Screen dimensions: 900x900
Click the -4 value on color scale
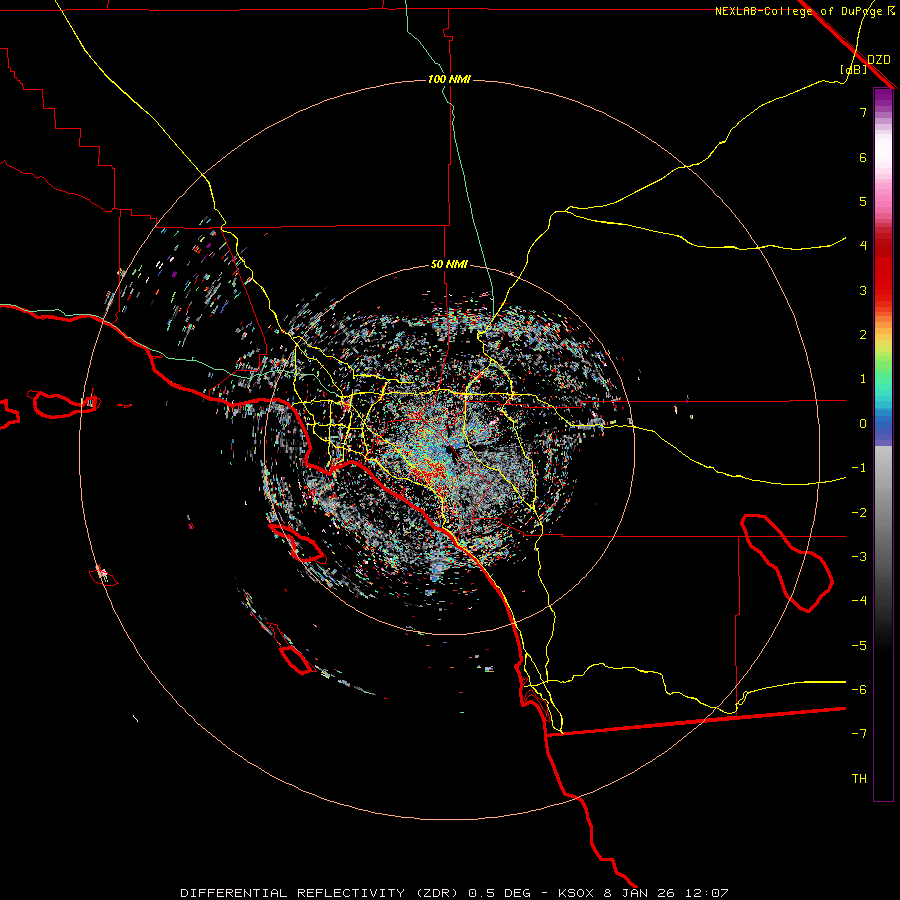[859, 601]
